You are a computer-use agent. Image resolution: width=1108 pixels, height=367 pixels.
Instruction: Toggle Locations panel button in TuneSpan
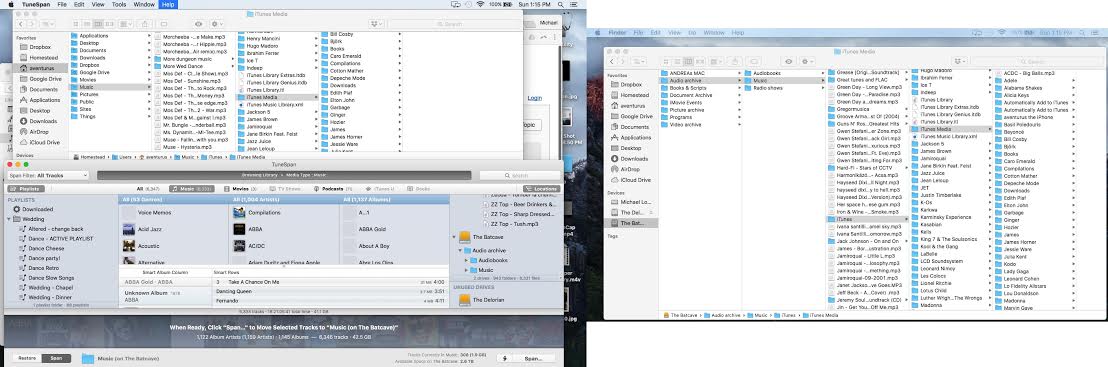pyautogui.click(x=541, y=189)
